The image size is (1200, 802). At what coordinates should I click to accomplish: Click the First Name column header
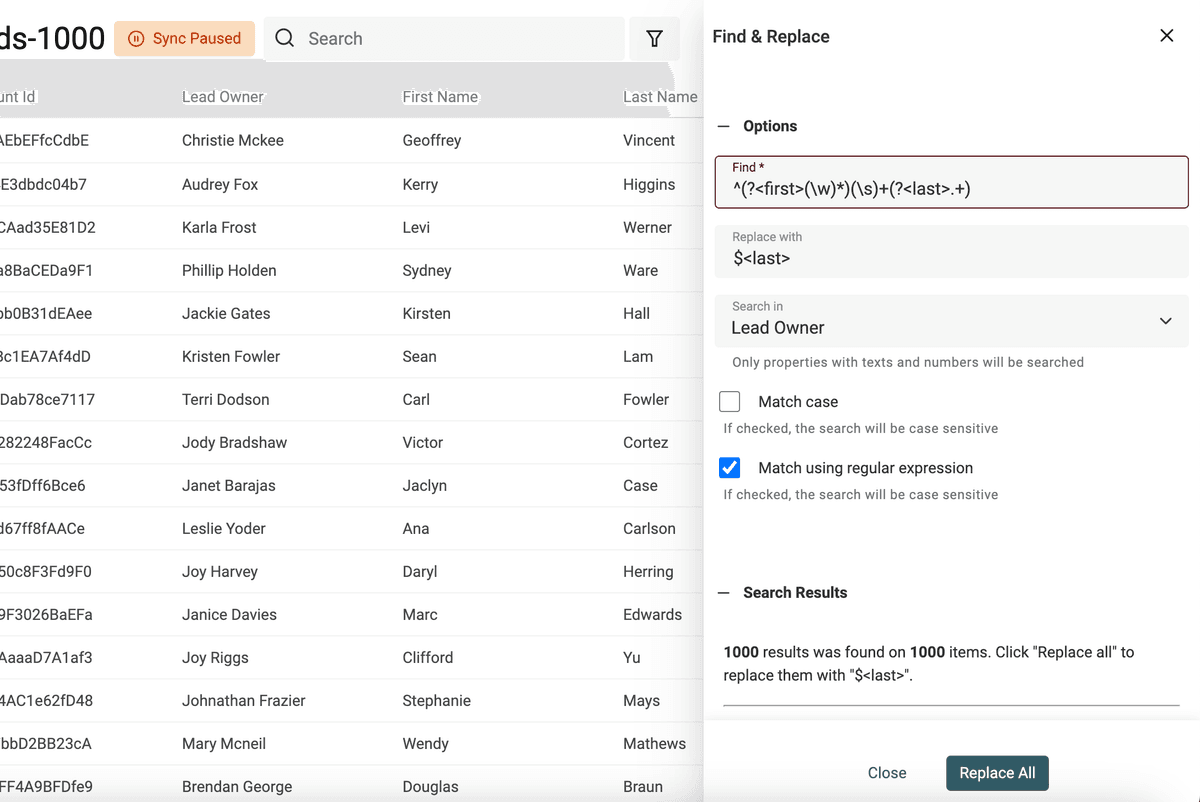click(440, 97)
